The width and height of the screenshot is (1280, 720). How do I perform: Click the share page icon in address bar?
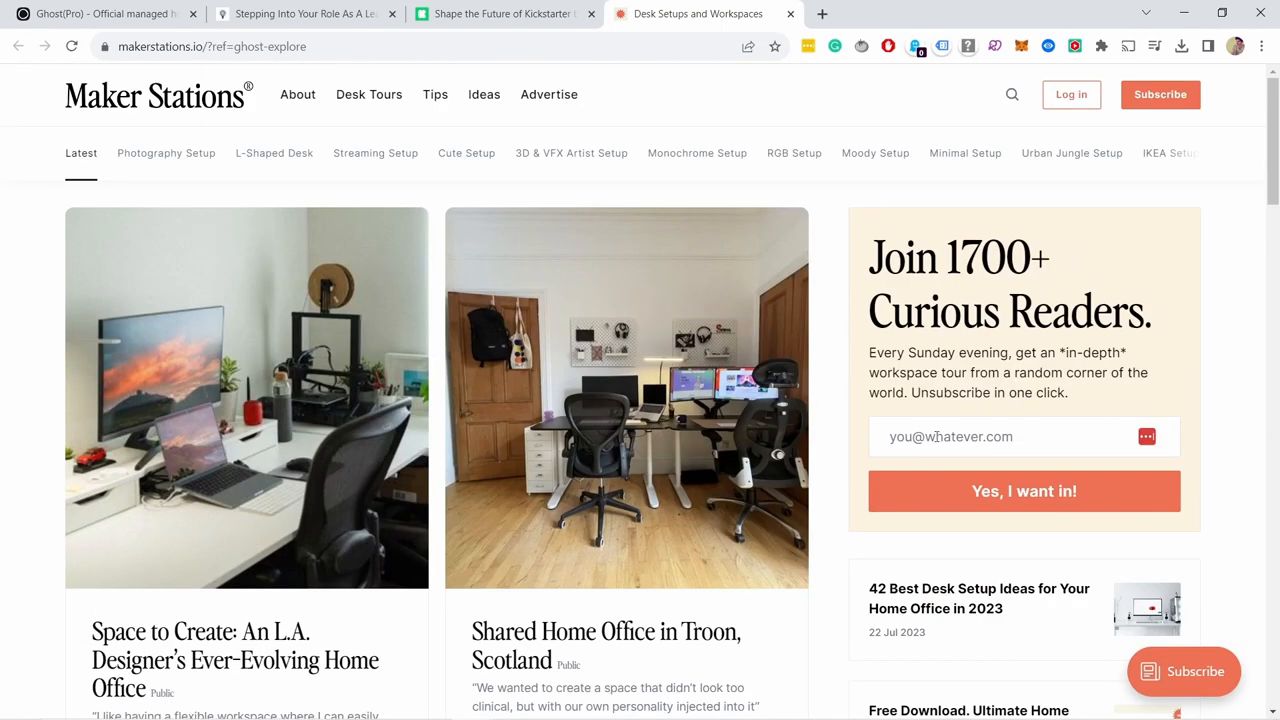[748, 46]
